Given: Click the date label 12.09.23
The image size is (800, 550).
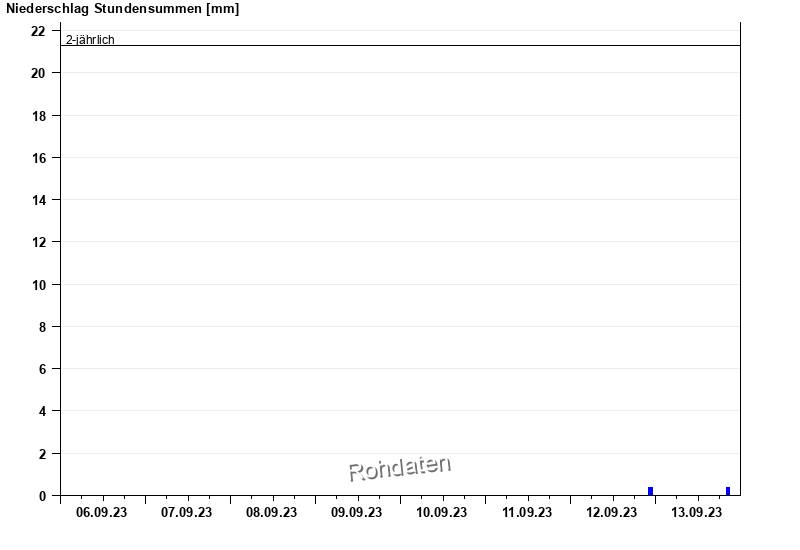Looking at the screenshot, I should 612,512.
